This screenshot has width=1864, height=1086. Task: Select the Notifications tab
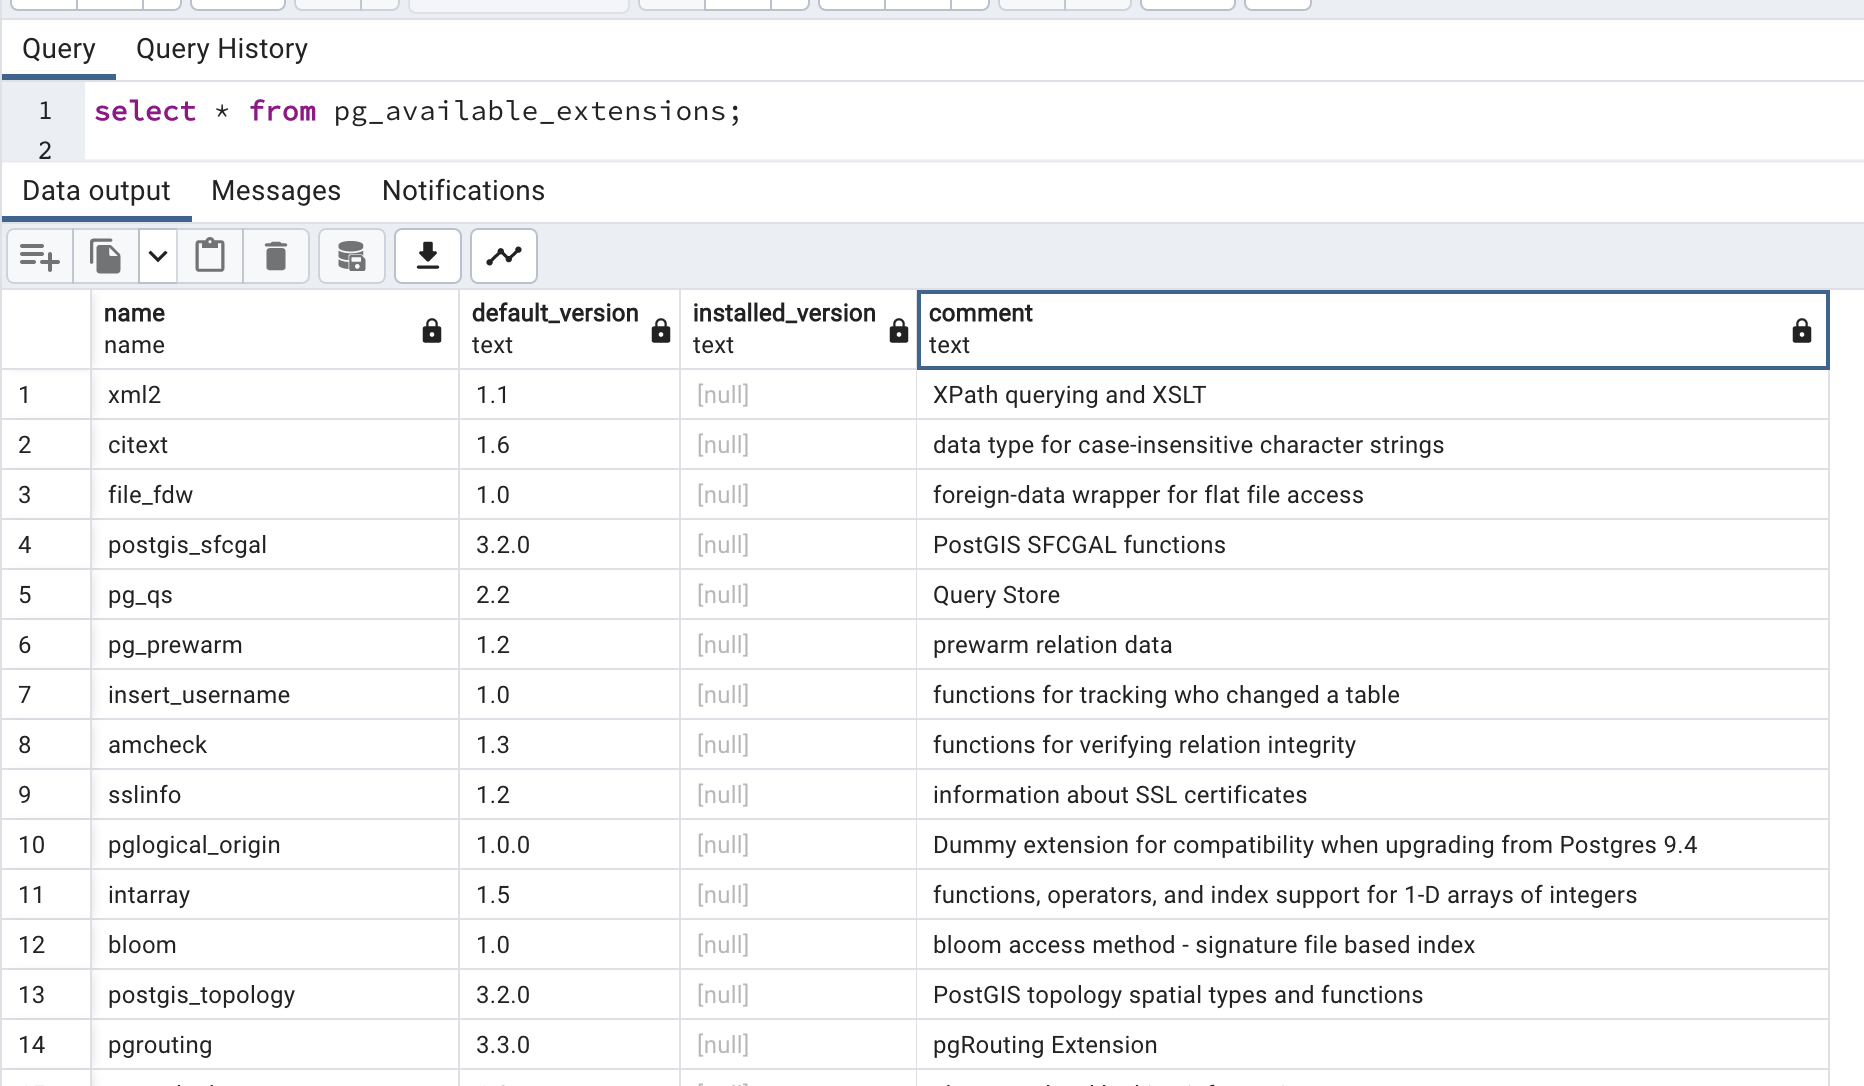(x=463, y=191)
